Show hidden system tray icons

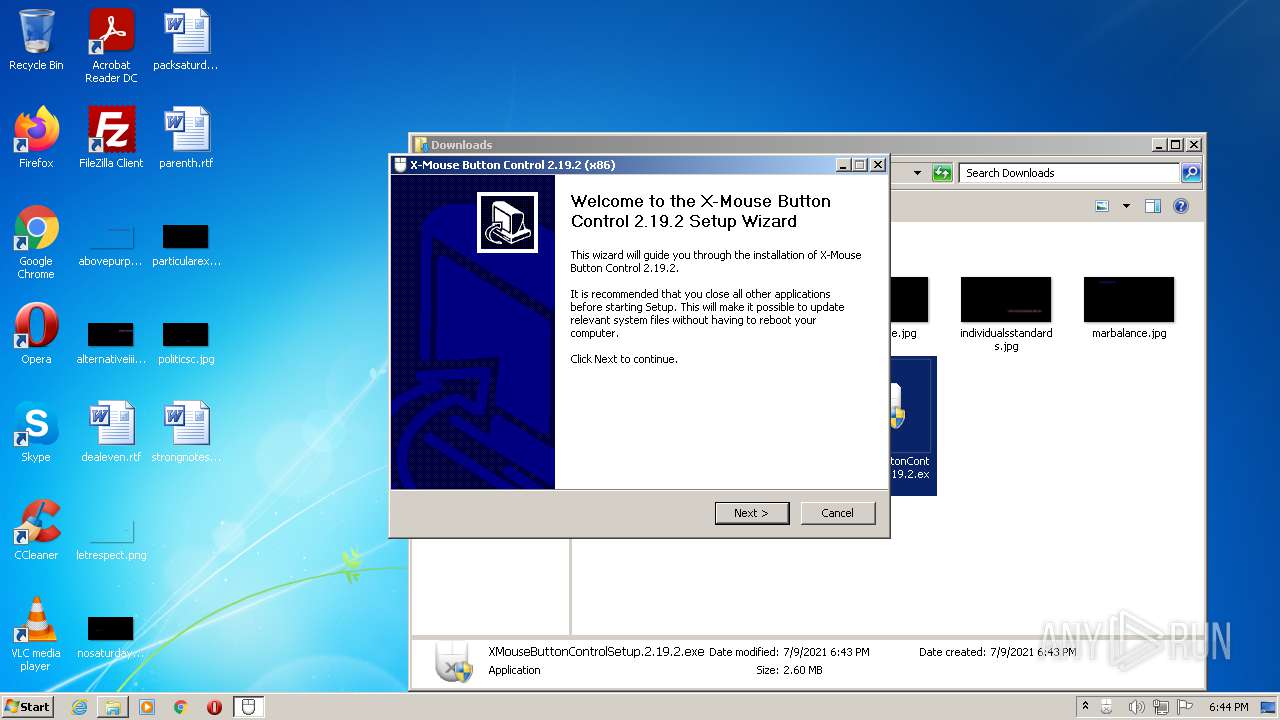coord(1085,707)
